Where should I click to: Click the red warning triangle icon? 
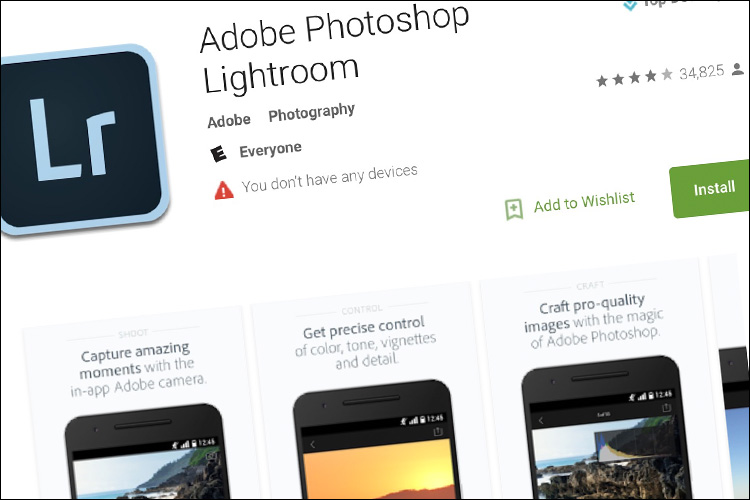224,190
